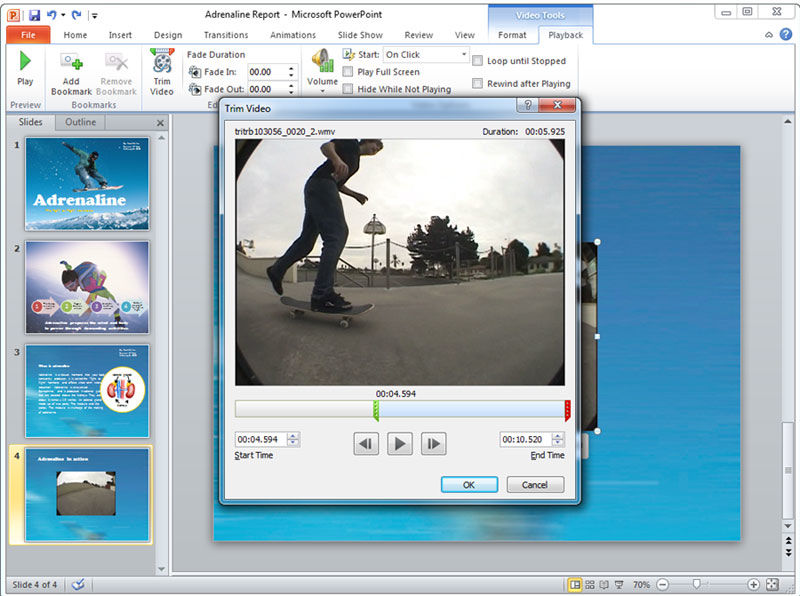Play the video in Trim dialog
The height and width of the screenshot is (596, 800).
(400, 444)
